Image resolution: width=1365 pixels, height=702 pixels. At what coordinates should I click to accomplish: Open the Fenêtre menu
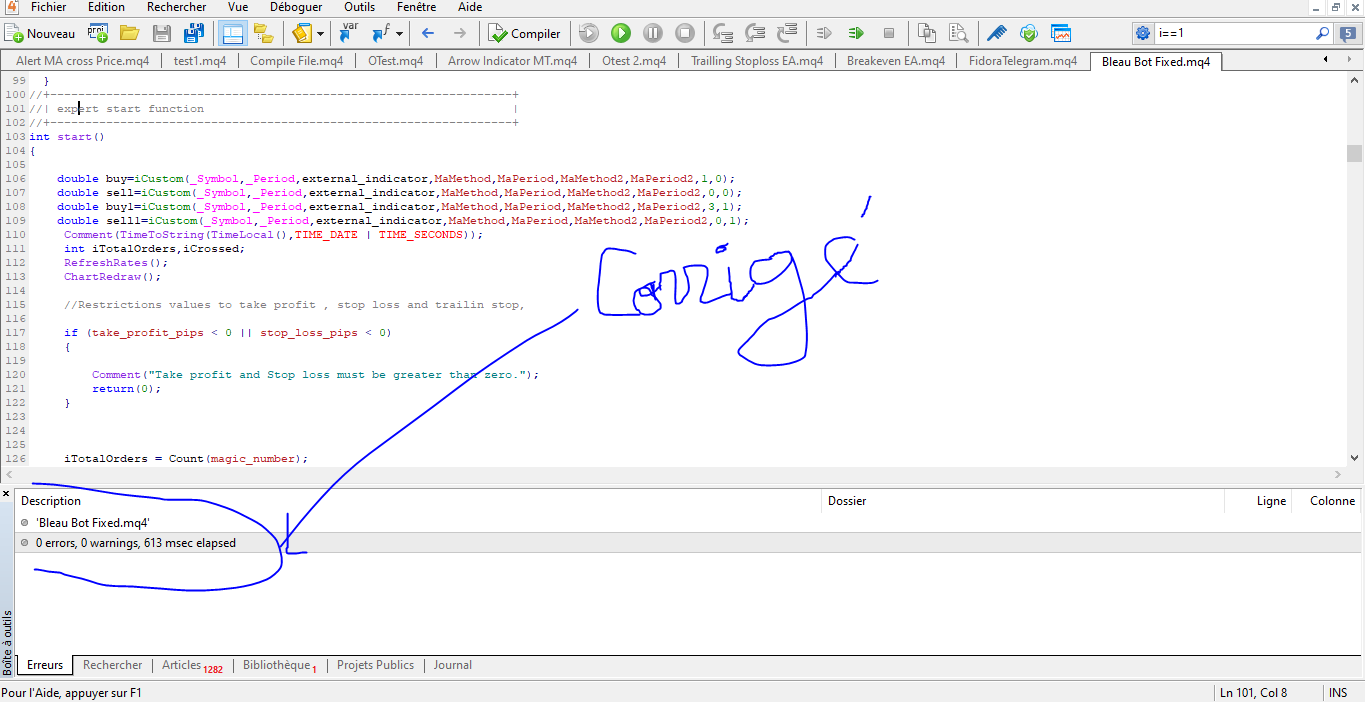point(417,7)
